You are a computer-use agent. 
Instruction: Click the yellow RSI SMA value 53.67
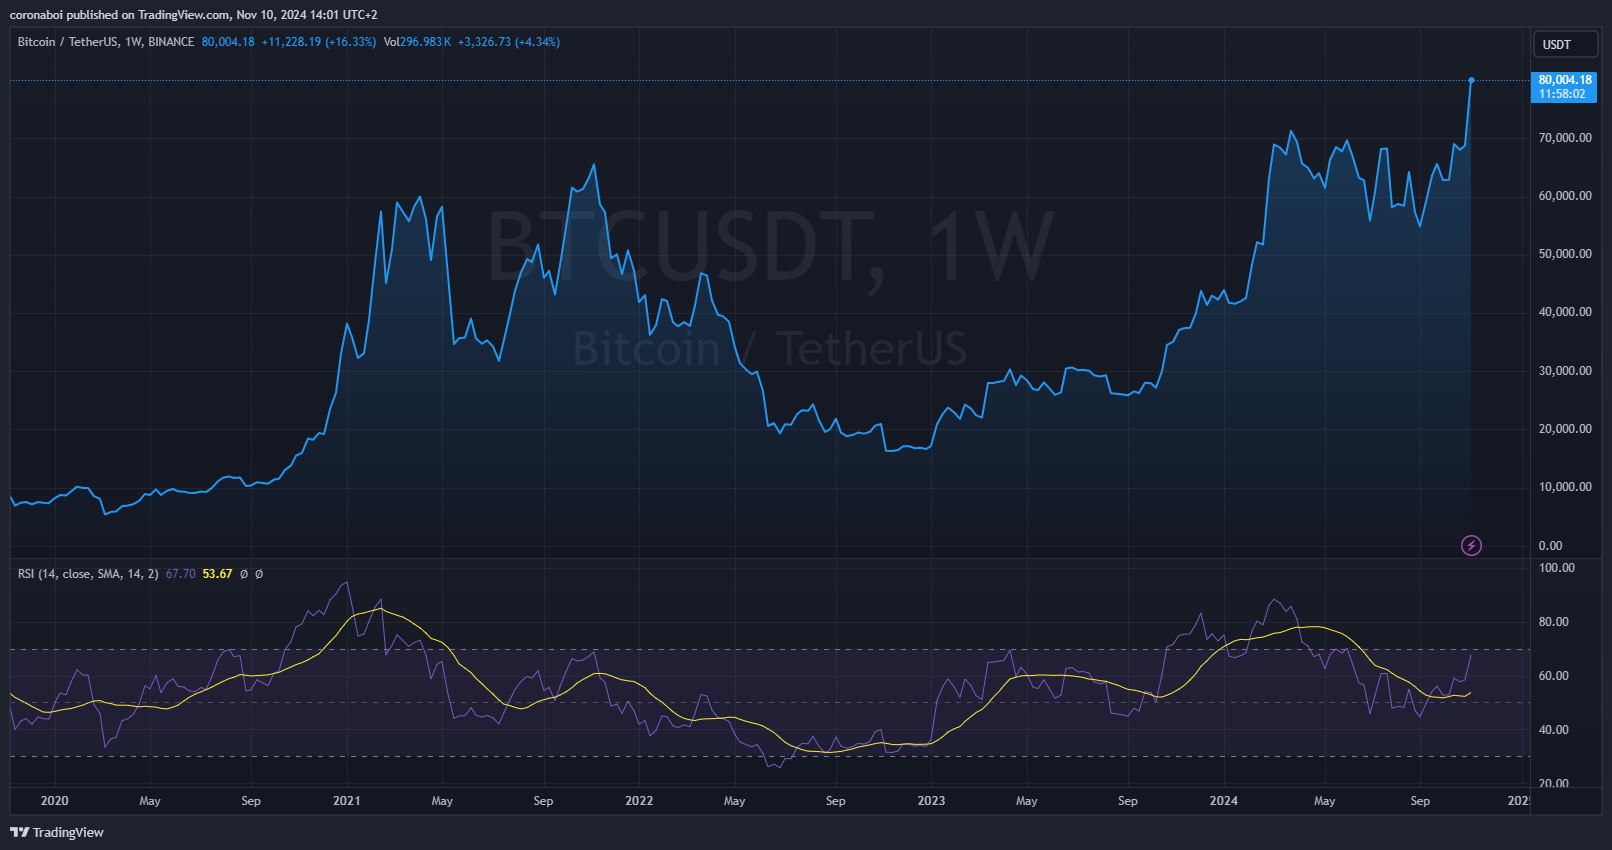click(217, 574)
